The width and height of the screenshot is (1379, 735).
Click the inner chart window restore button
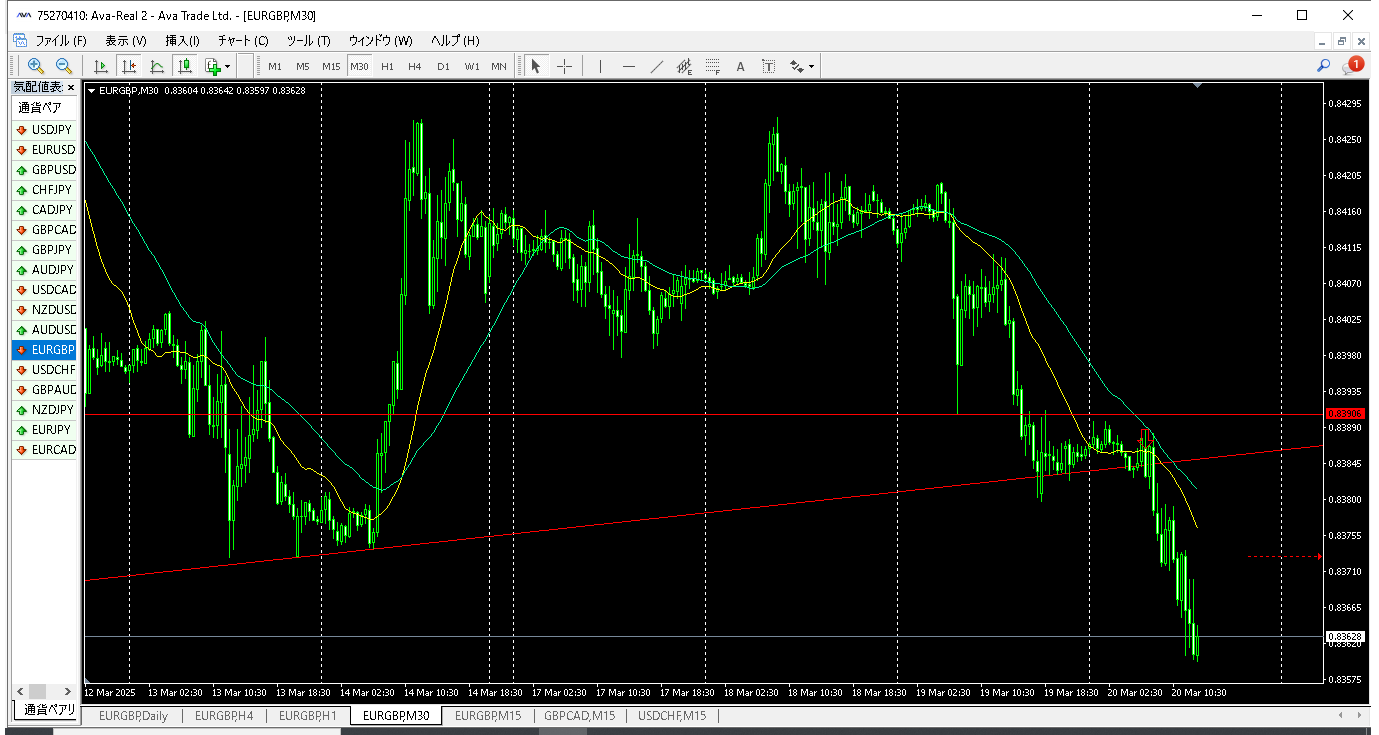(1343, 41)
